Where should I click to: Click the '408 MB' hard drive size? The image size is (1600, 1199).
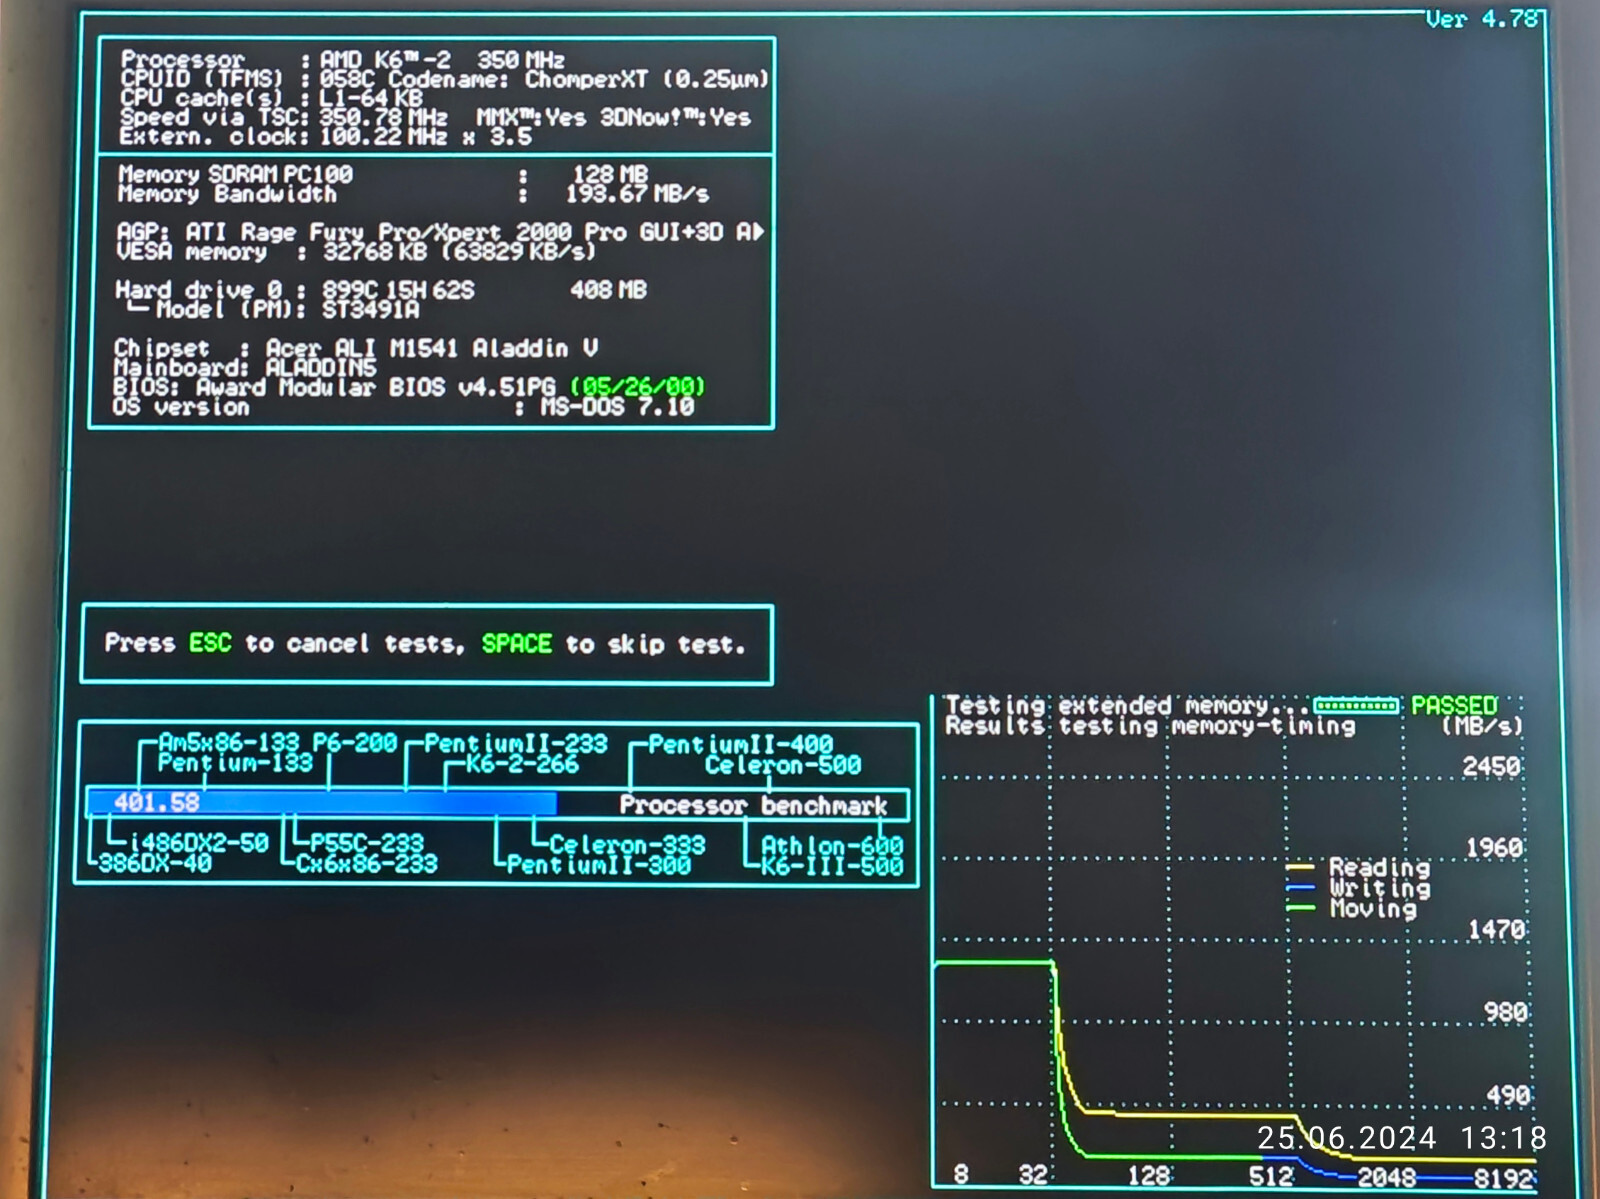click(608, 291)
